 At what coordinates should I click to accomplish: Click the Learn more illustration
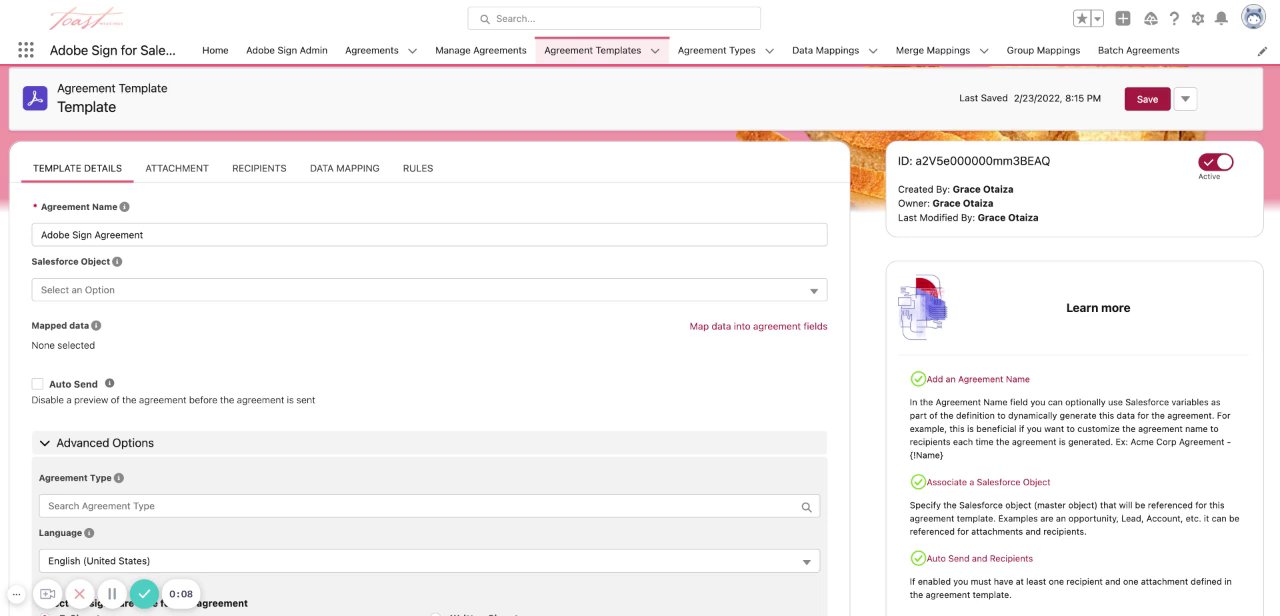click(922, 308)
